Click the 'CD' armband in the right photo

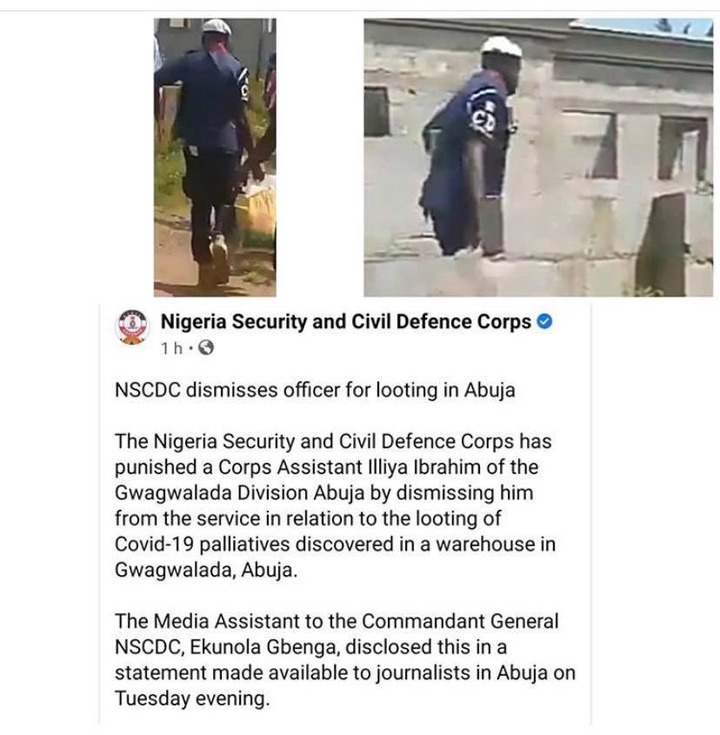click(485, 119)
